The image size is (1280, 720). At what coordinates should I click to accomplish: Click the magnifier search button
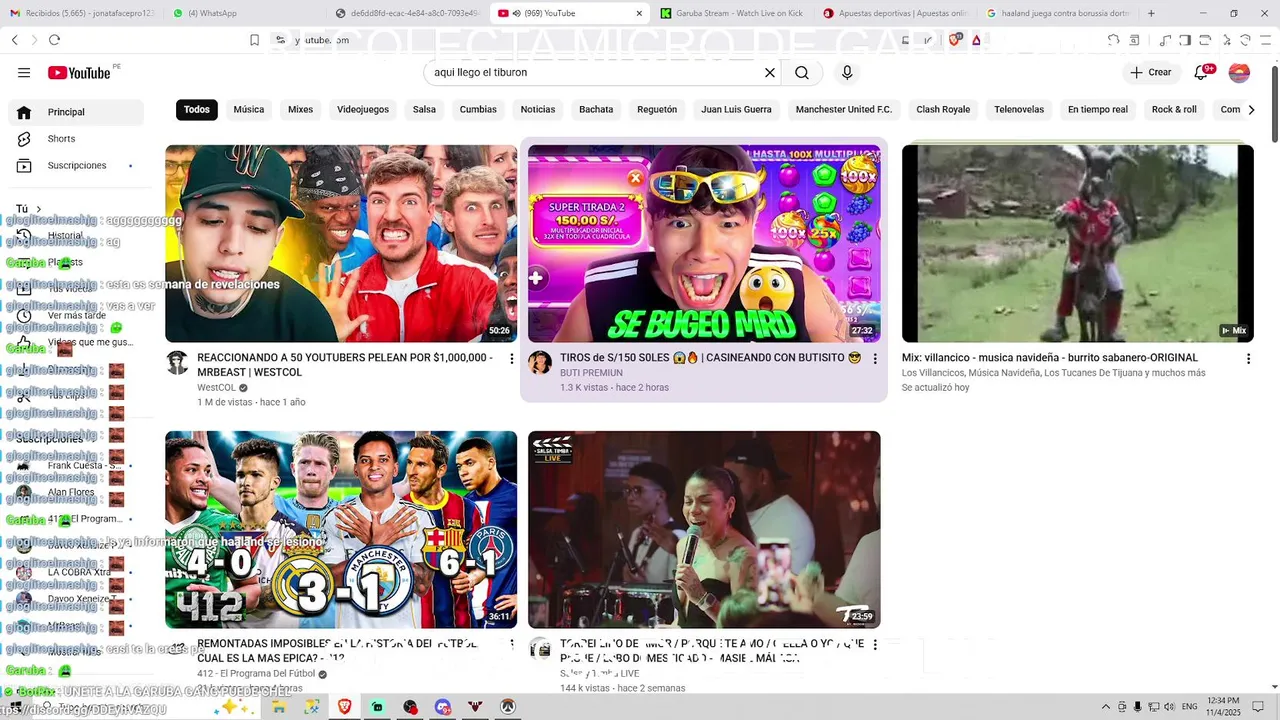[802, 72]
